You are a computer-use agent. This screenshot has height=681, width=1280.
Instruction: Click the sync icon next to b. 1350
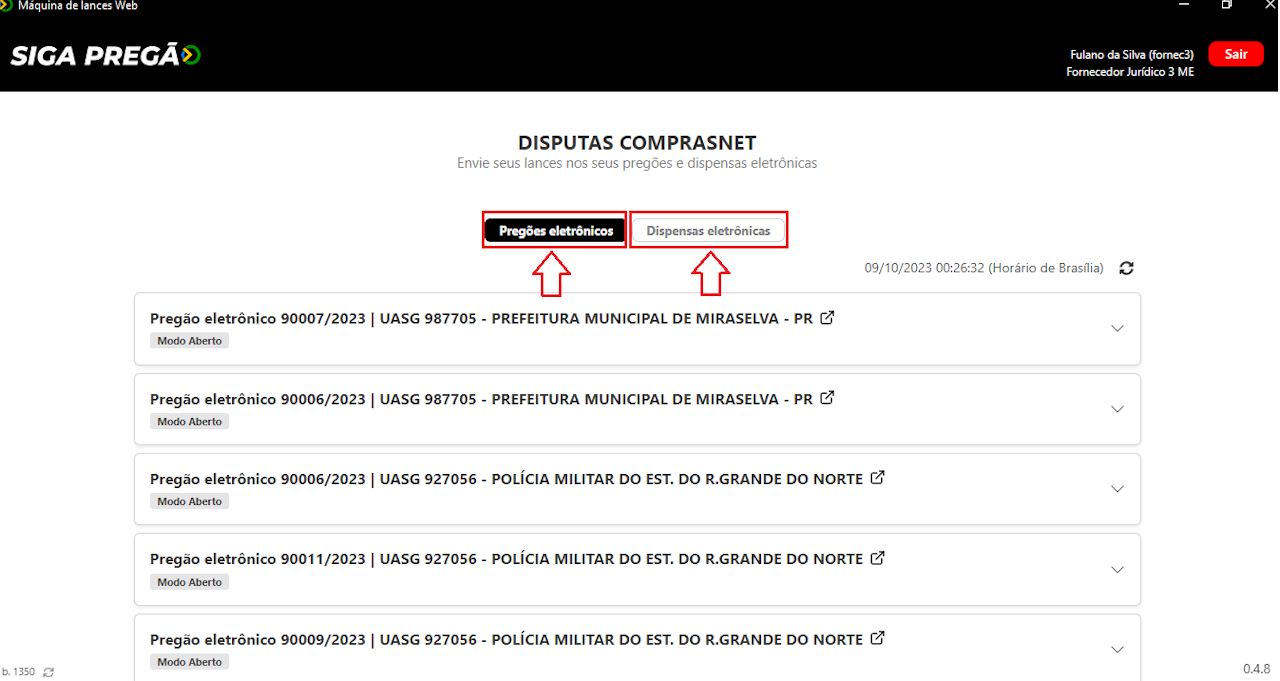pyautogui.click(x=48, y=673)
